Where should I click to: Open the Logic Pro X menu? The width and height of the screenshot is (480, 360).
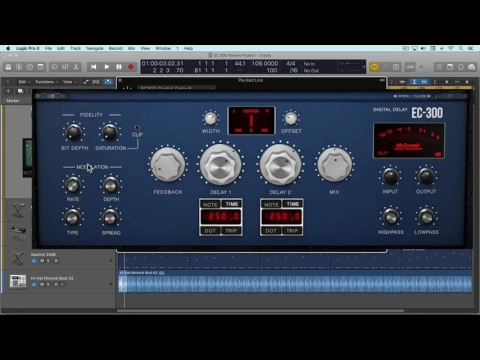tap(28, 48)
